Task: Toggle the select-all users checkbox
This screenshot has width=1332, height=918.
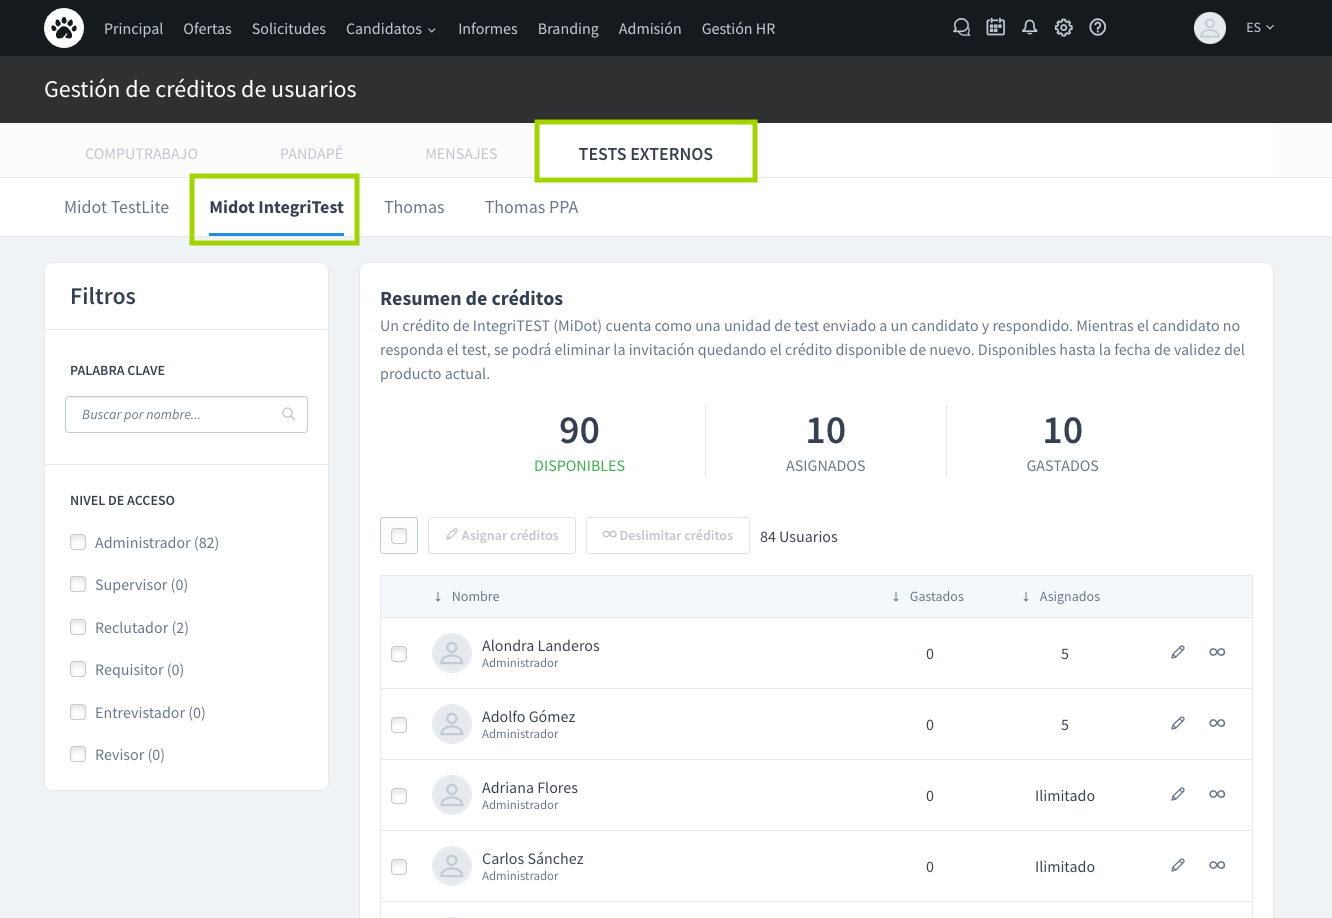Action: pos(399,536)
